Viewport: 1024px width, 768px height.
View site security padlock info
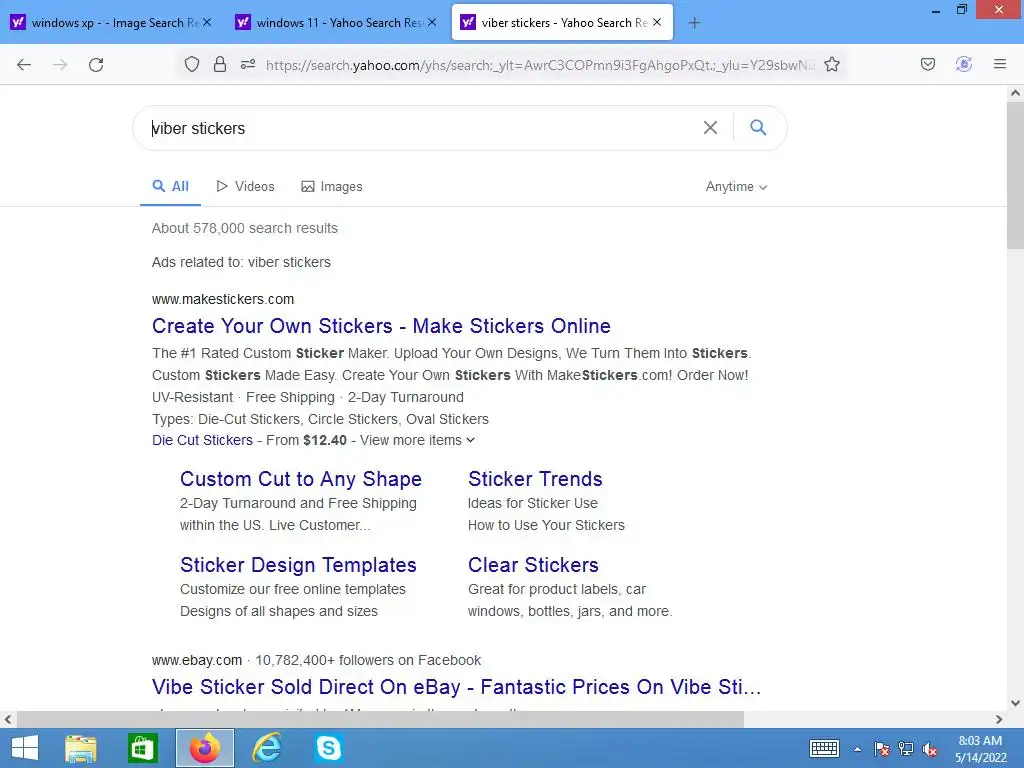(220, 64)
